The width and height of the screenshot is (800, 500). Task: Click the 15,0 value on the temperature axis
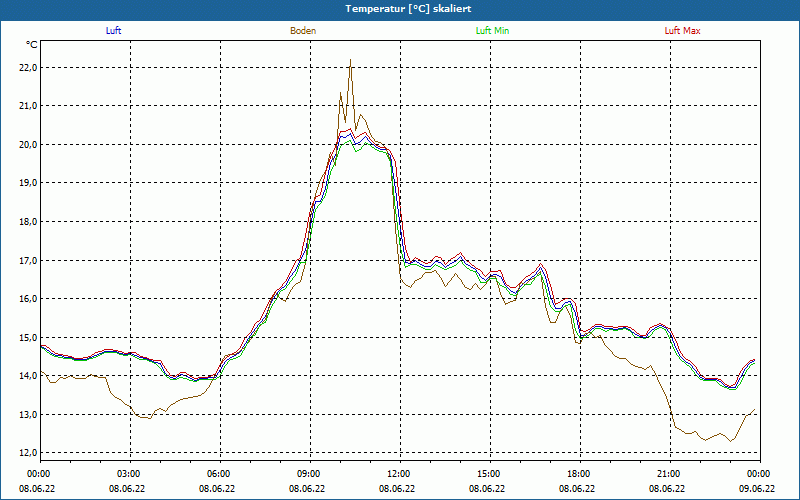[27, 338]
